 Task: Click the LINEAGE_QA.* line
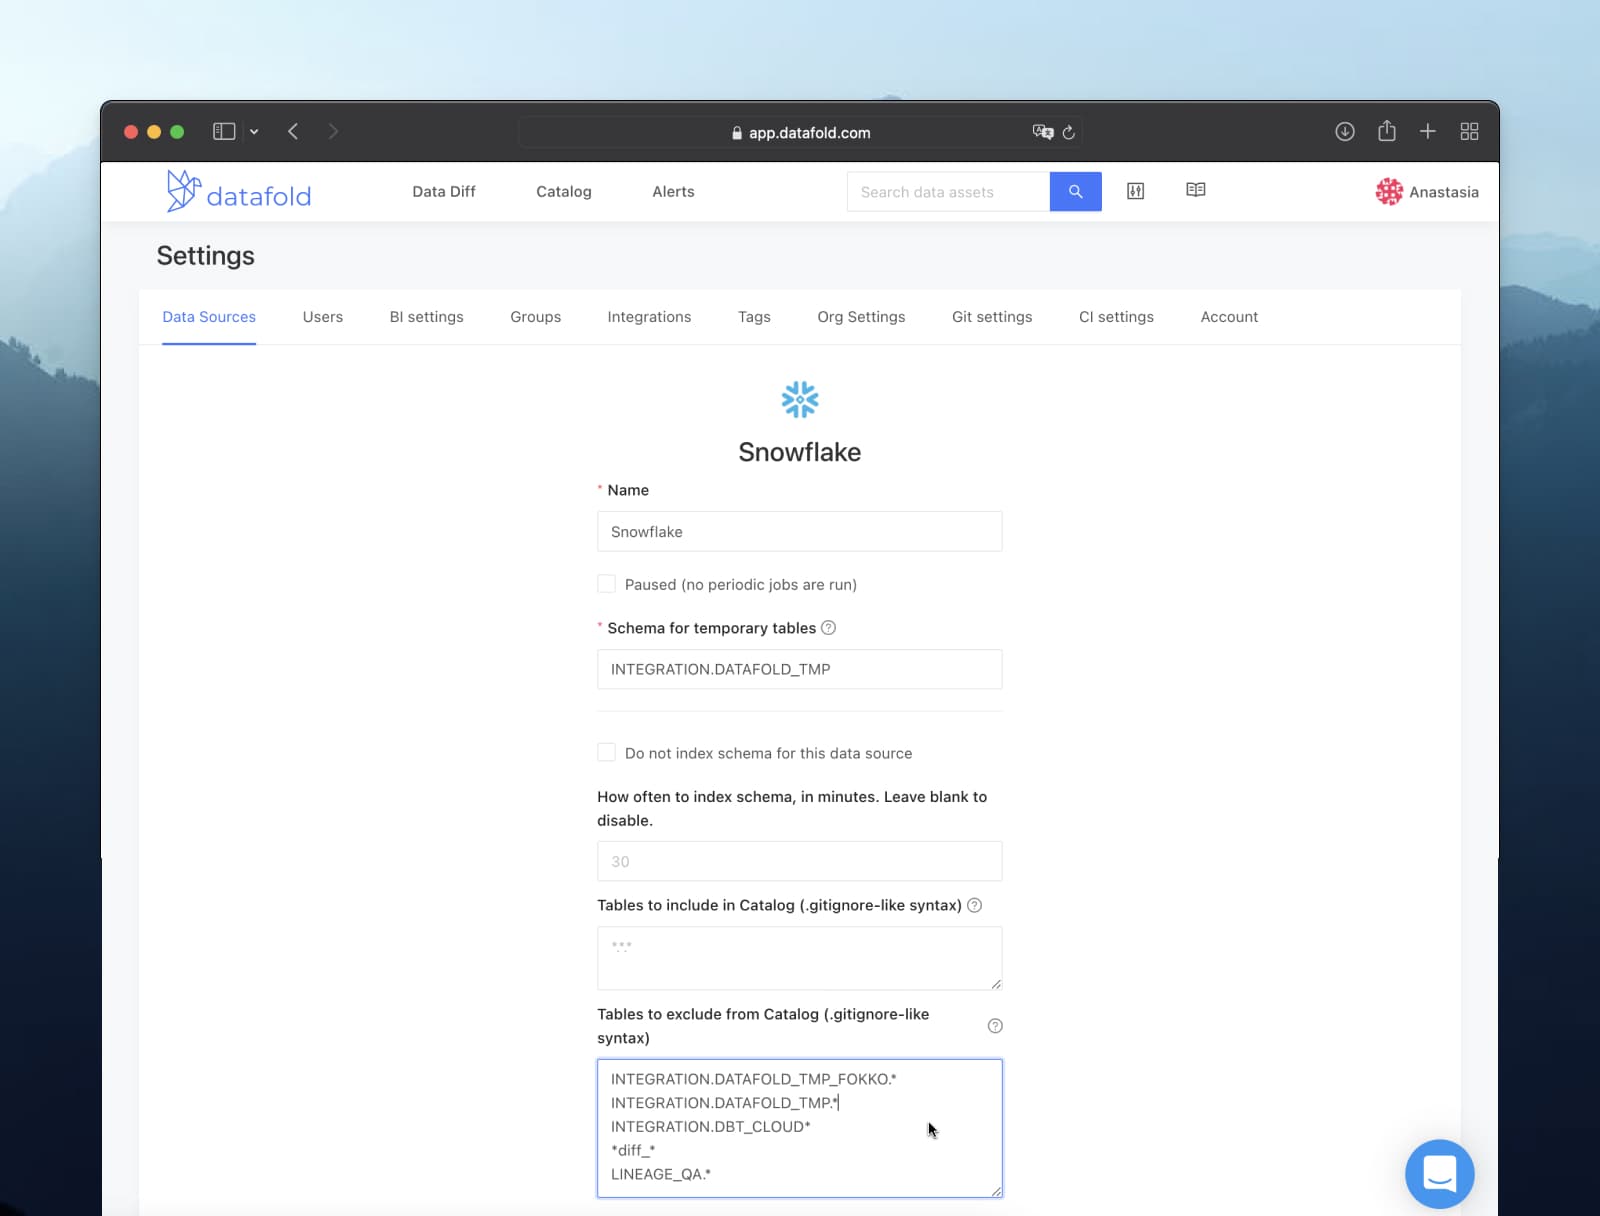pyautogui.click(x=661, y=1174)
